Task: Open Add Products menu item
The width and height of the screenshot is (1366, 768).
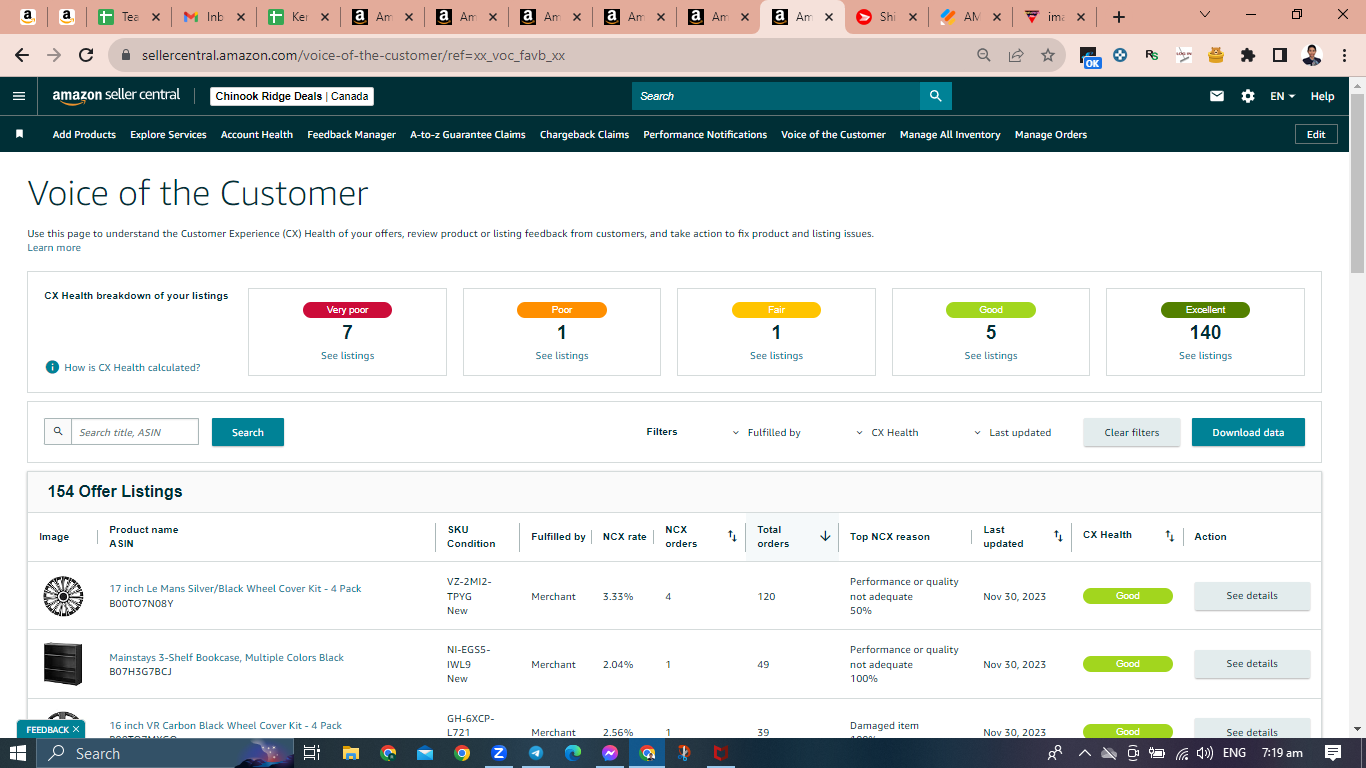Action: click(84, 134)
